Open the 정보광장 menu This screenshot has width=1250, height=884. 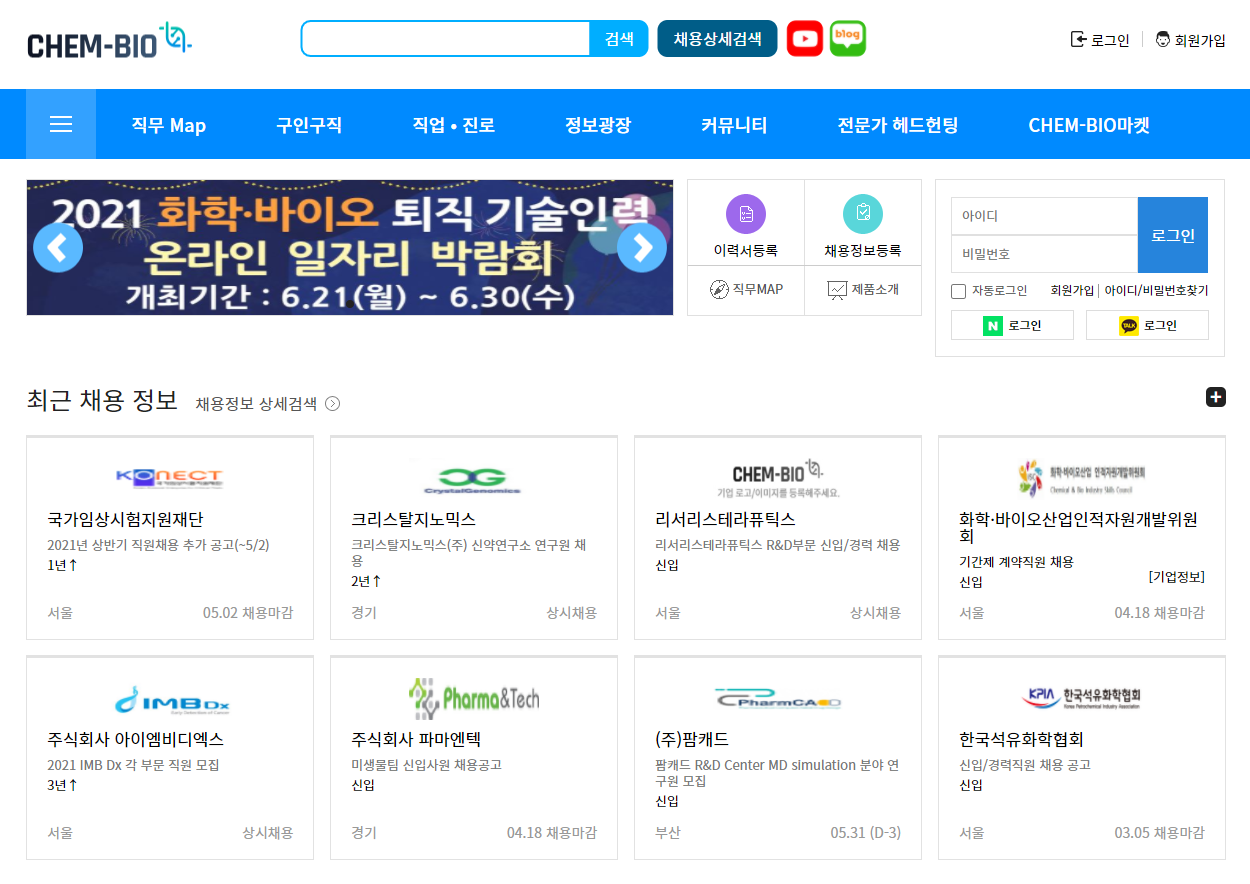(x=598, y=125)
